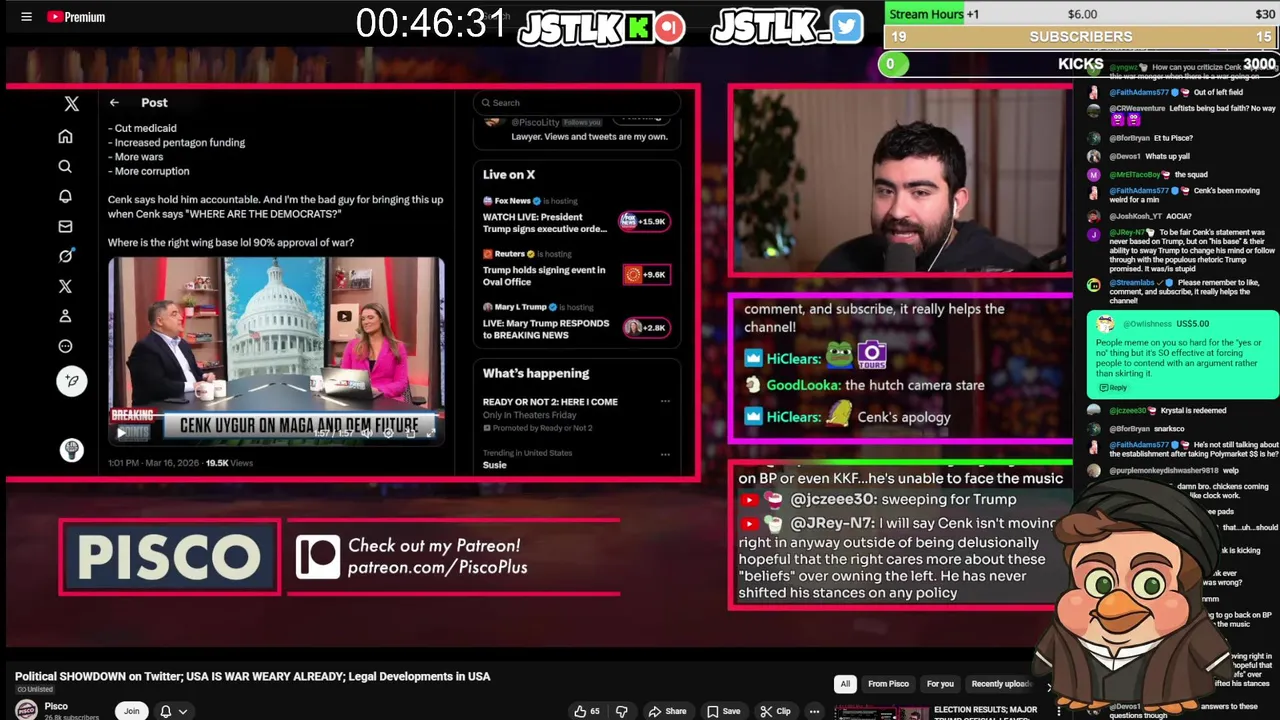Dislike the YouTube video
1280x720 pixels.
[621, 711]
